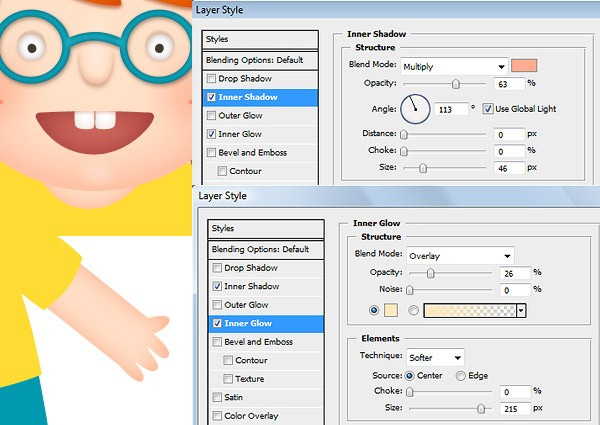
Task: Uncheck Inner Shadow checkbox in upper dialog
Action: [211, 97]
